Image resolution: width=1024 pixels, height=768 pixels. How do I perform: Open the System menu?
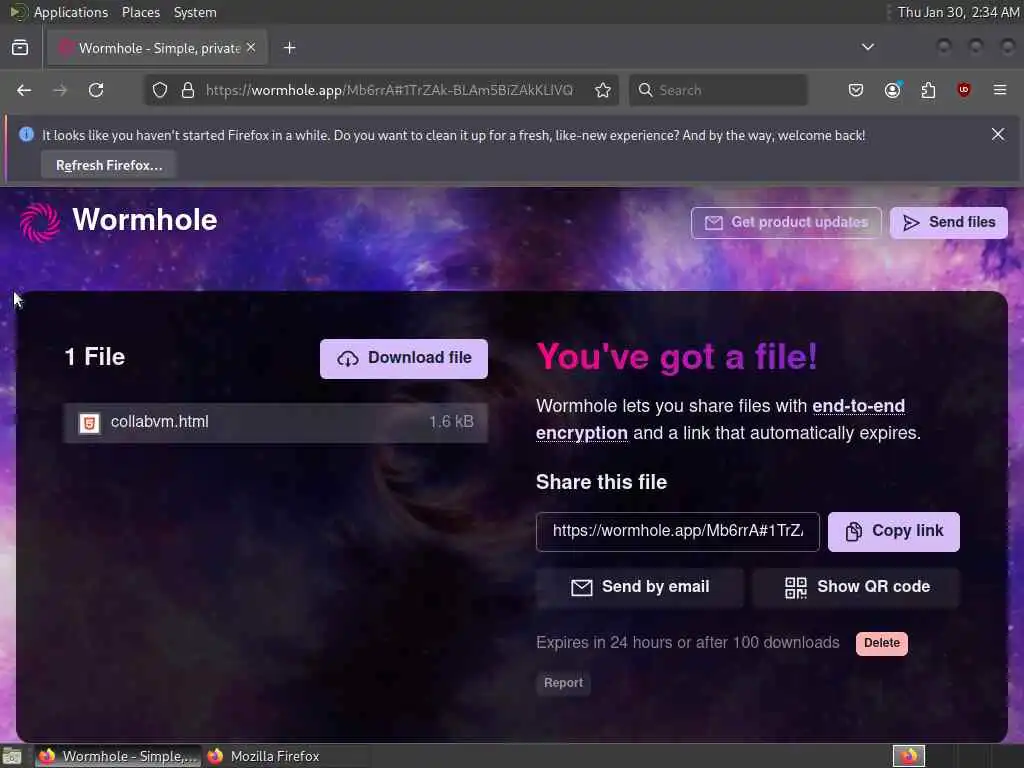(195, 12)
